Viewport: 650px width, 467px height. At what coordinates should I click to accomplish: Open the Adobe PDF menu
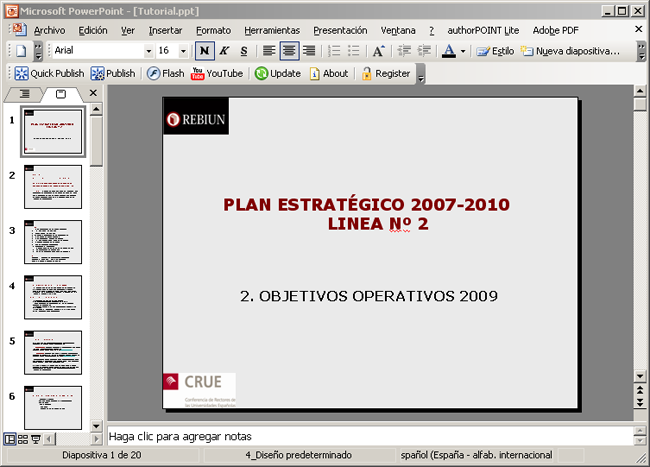point(555,30)
